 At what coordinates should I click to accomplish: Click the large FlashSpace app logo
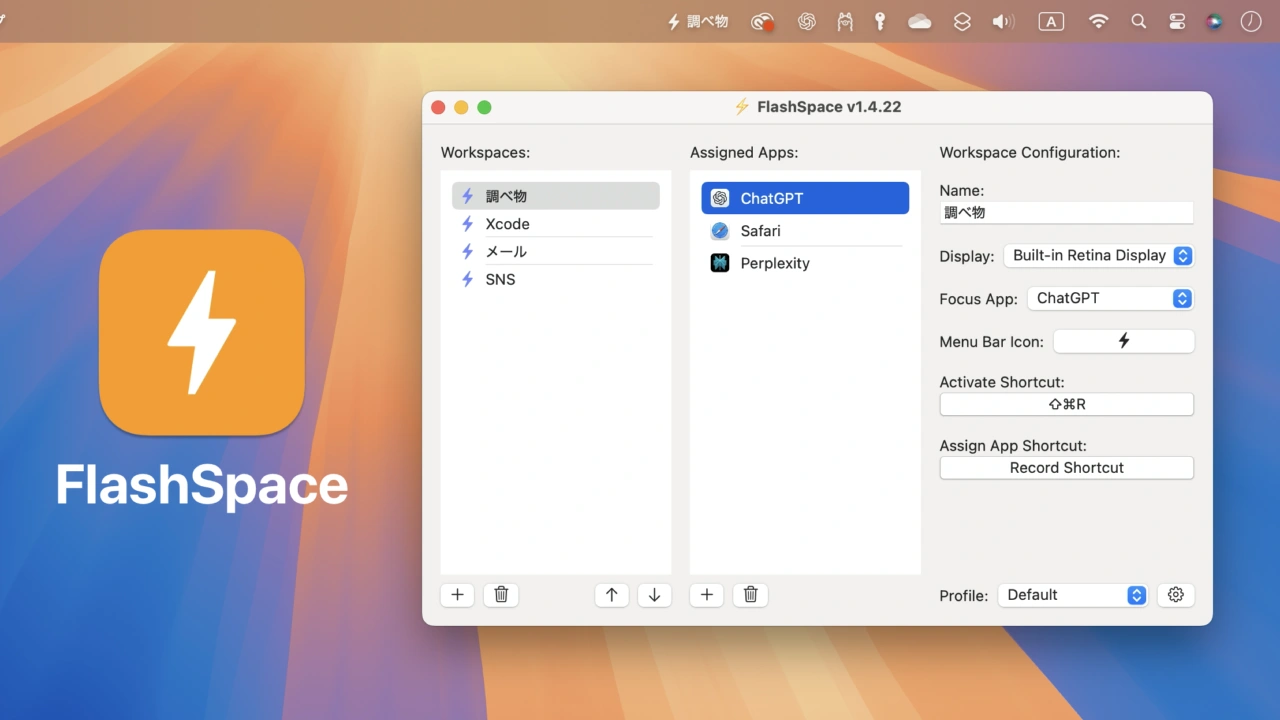202,332
